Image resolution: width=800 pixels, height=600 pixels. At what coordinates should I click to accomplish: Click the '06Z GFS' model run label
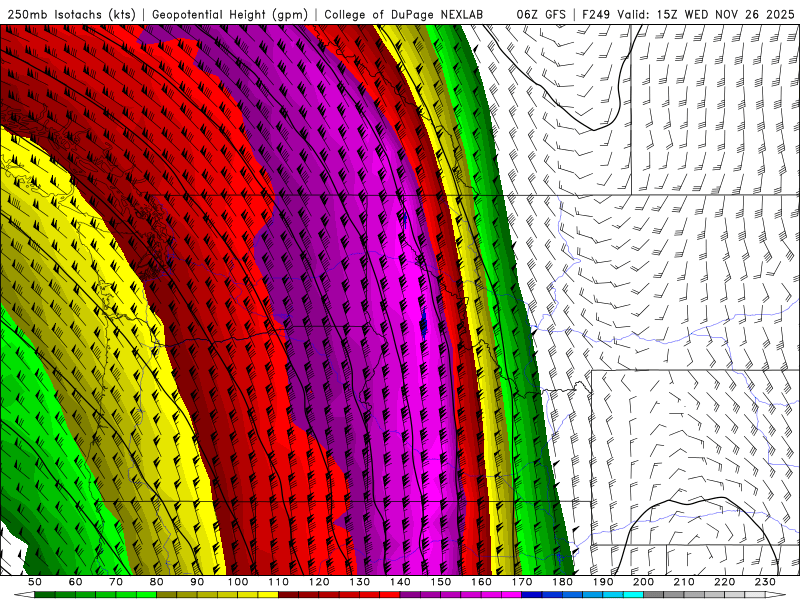pos(541,14)
